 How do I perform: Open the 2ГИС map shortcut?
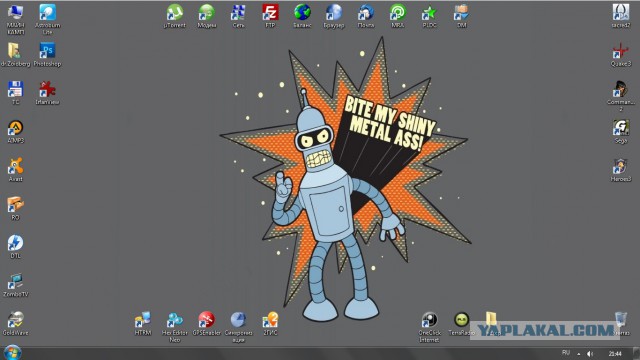click(270, 320)
